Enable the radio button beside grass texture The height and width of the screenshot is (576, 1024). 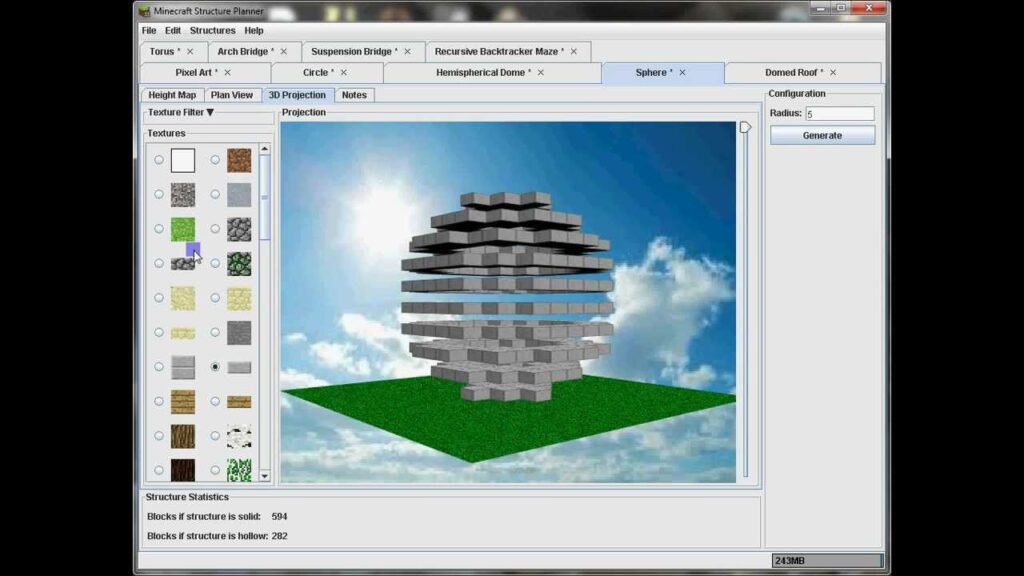(x=159, y=229)
